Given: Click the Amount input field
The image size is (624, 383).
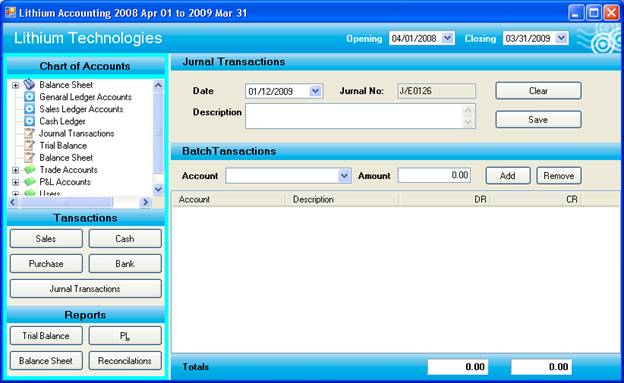Looking at the screenshot, I should pyautogui.click(x=434, y=175).
